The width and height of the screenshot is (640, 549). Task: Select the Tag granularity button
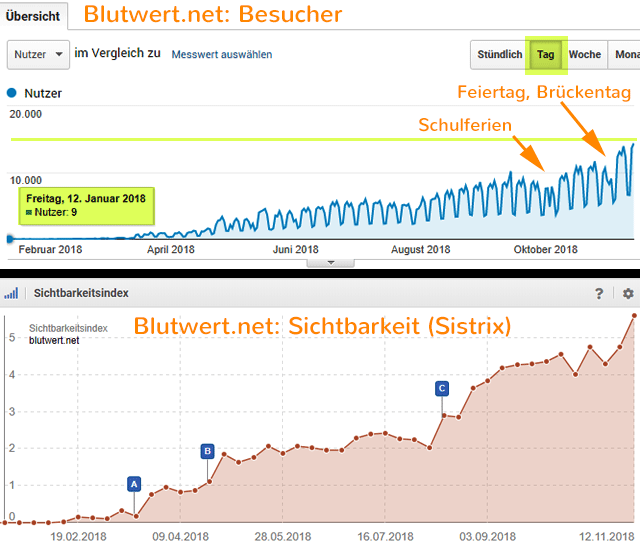(x=546, y=55)
